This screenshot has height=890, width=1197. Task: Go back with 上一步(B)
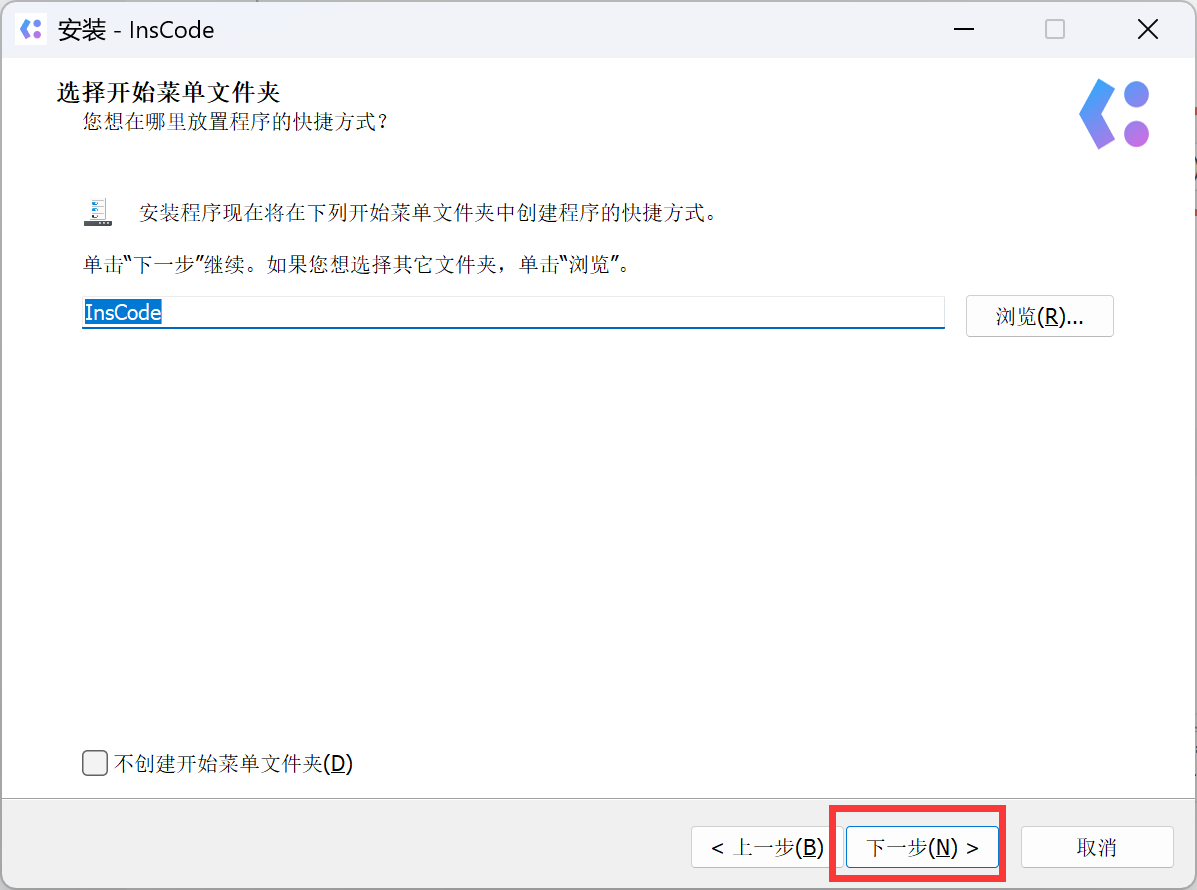coord(764,847)
